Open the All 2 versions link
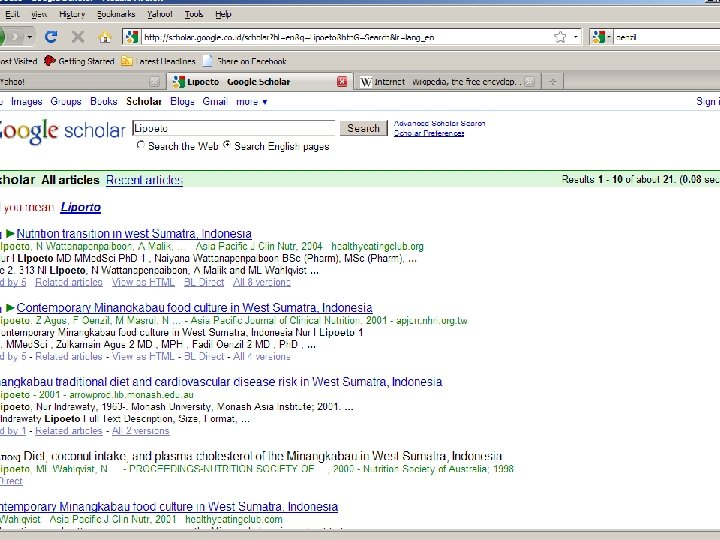 [x=141, y=431]
